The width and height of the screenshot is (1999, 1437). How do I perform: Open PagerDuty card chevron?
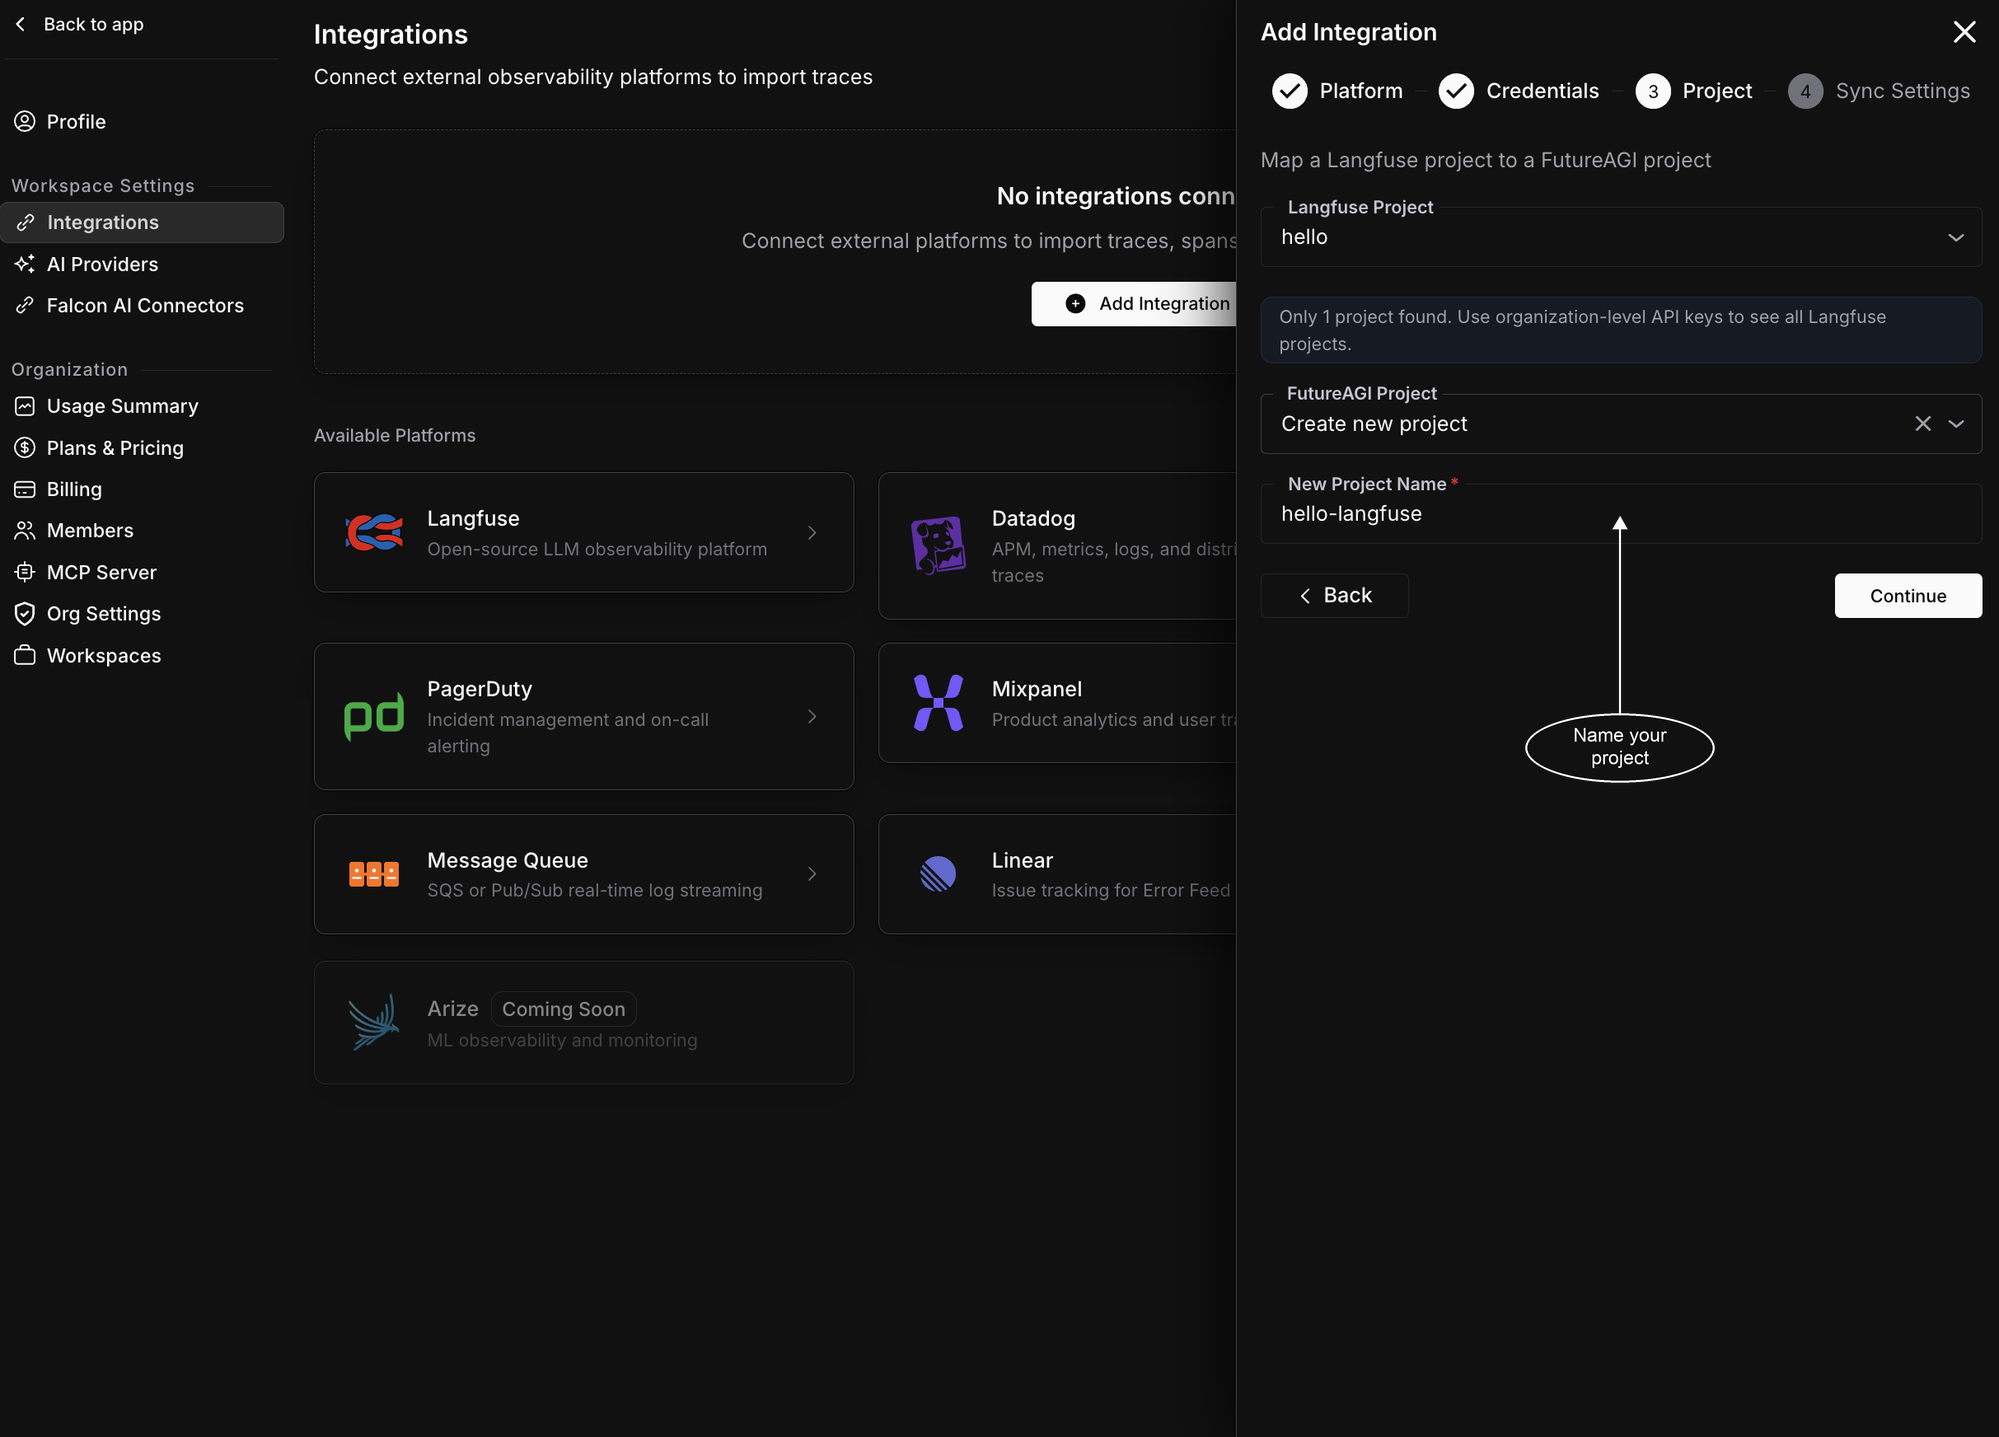coord(812,716)
